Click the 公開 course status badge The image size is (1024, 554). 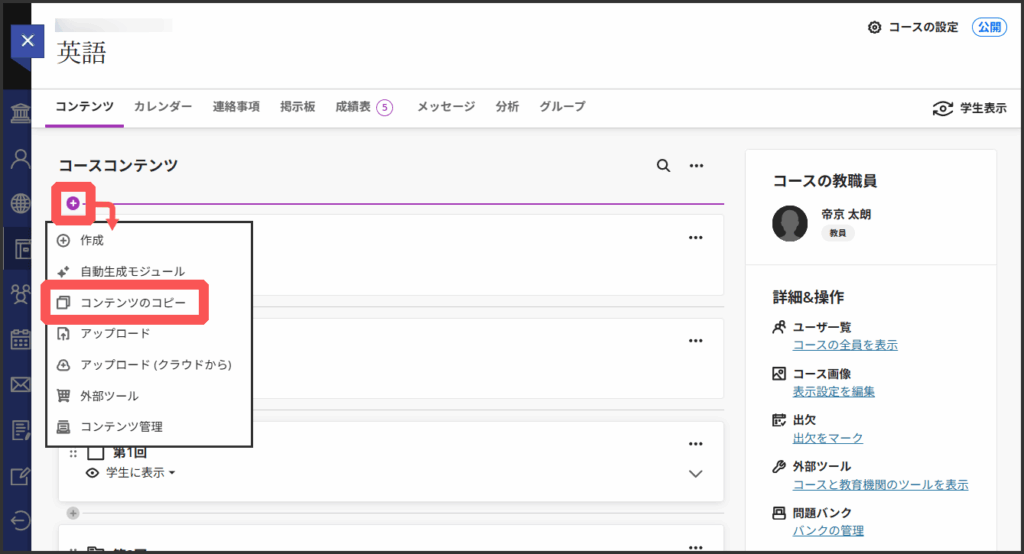point(989,27)
